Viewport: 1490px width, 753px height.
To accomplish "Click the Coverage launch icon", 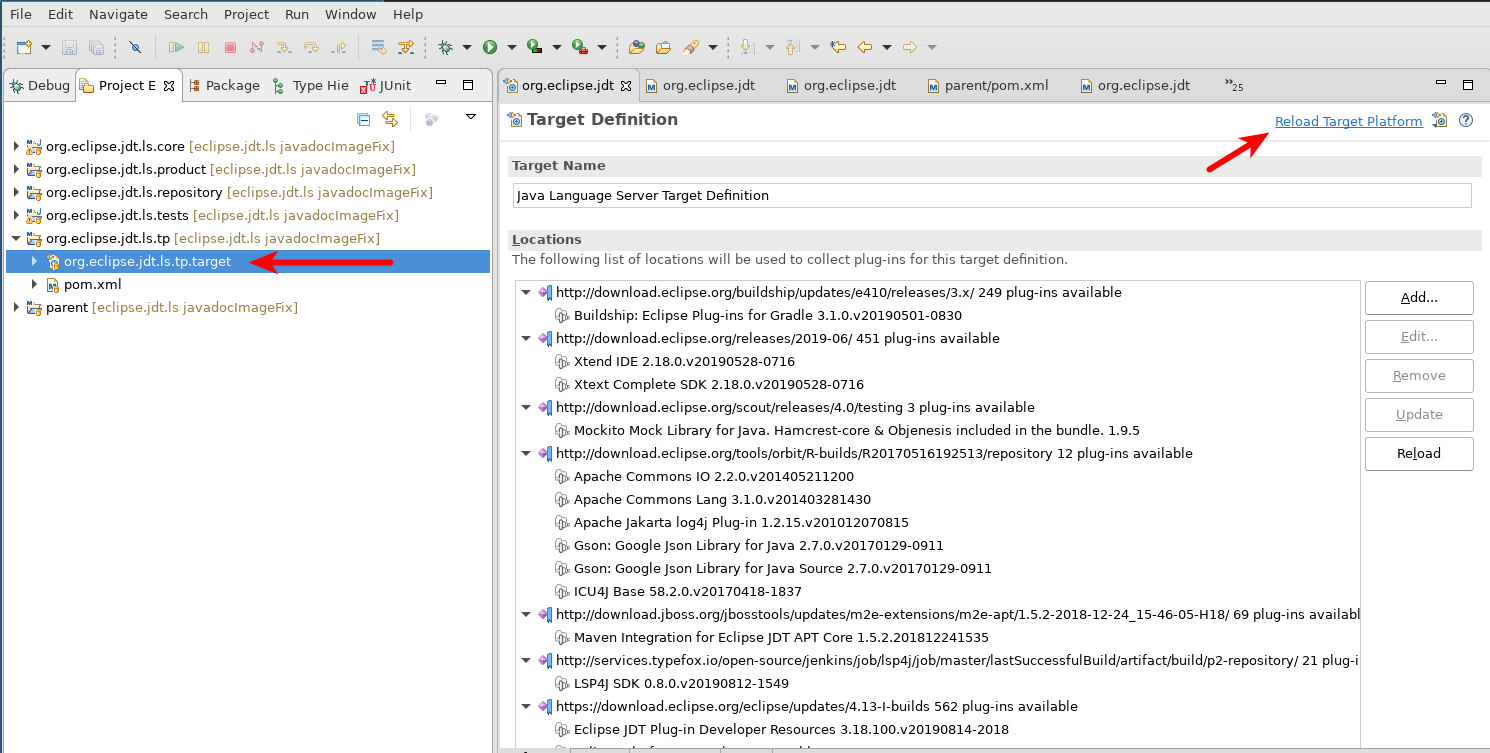I will (534, 47).
